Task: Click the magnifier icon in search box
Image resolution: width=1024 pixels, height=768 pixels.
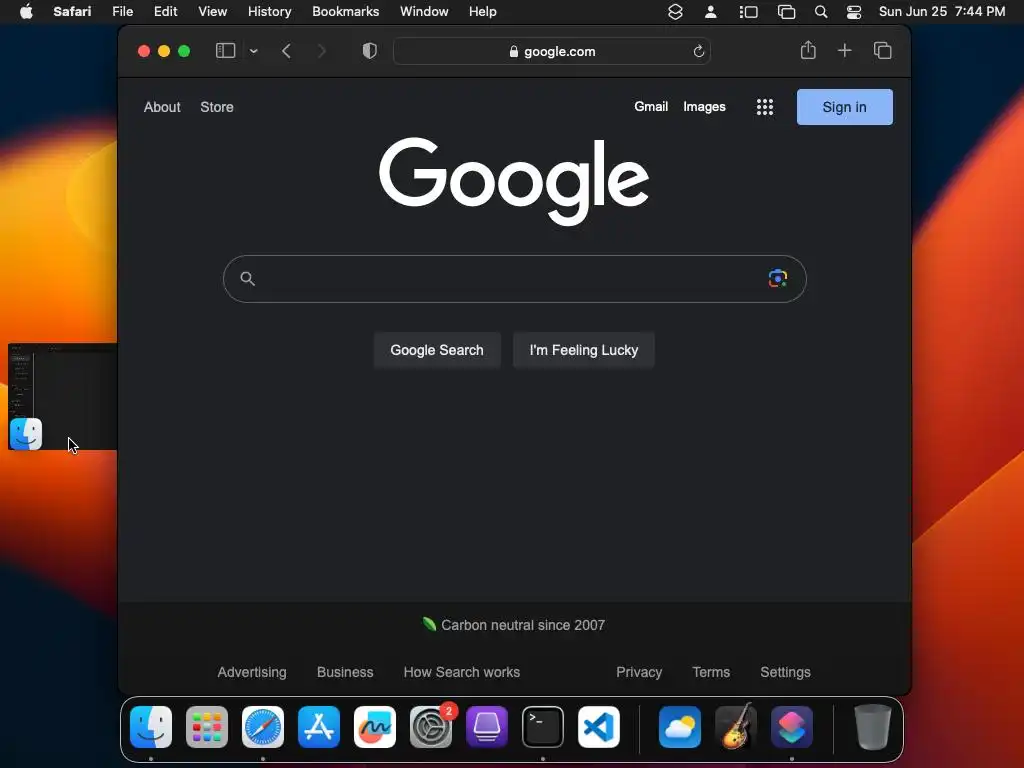Action: click(x=248, y=279)
